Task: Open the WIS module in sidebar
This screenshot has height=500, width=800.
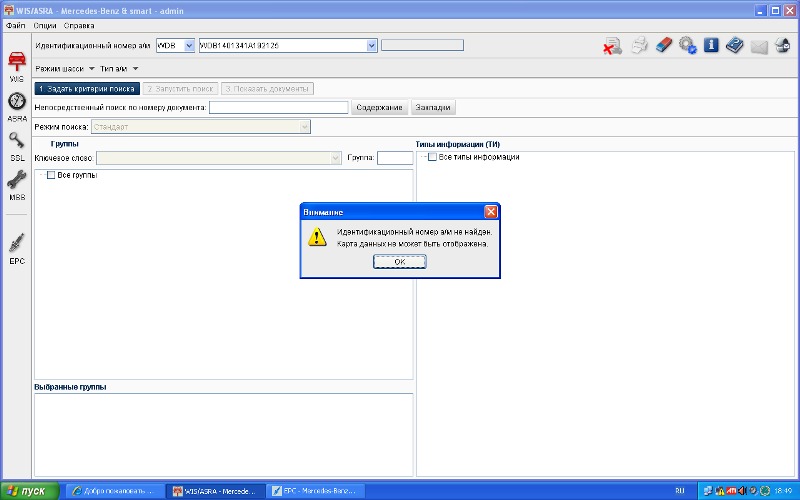Action: [17, 66]
